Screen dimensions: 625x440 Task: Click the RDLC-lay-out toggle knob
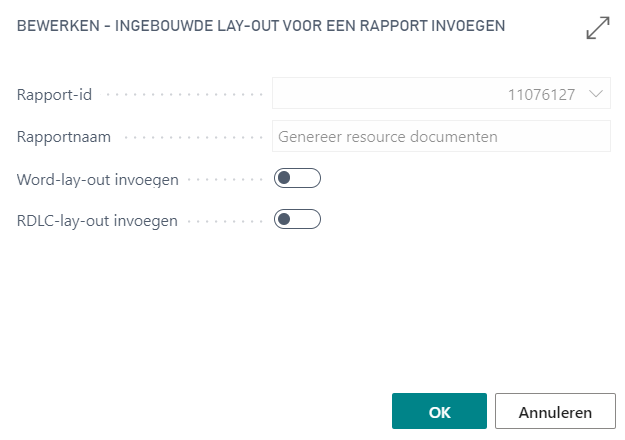coord(286,219)
